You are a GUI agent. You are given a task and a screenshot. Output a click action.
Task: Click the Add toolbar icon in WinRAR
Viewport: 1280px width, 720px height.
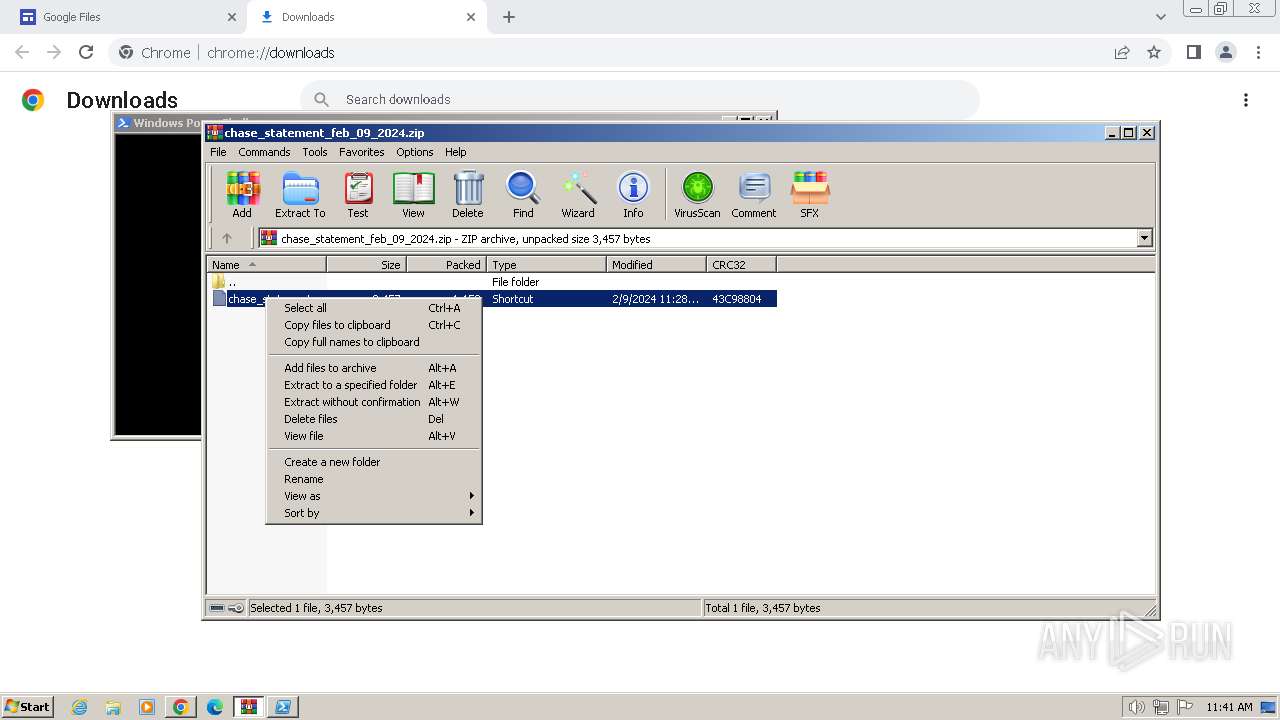coord(242,194)
